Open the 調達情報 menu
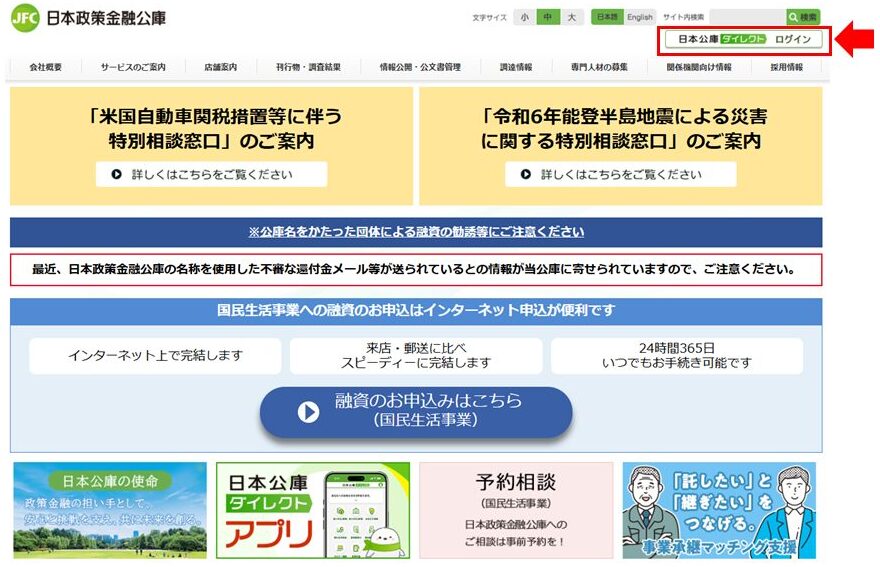880x567 pixels. pyautogui.click(x=516, y=67)
